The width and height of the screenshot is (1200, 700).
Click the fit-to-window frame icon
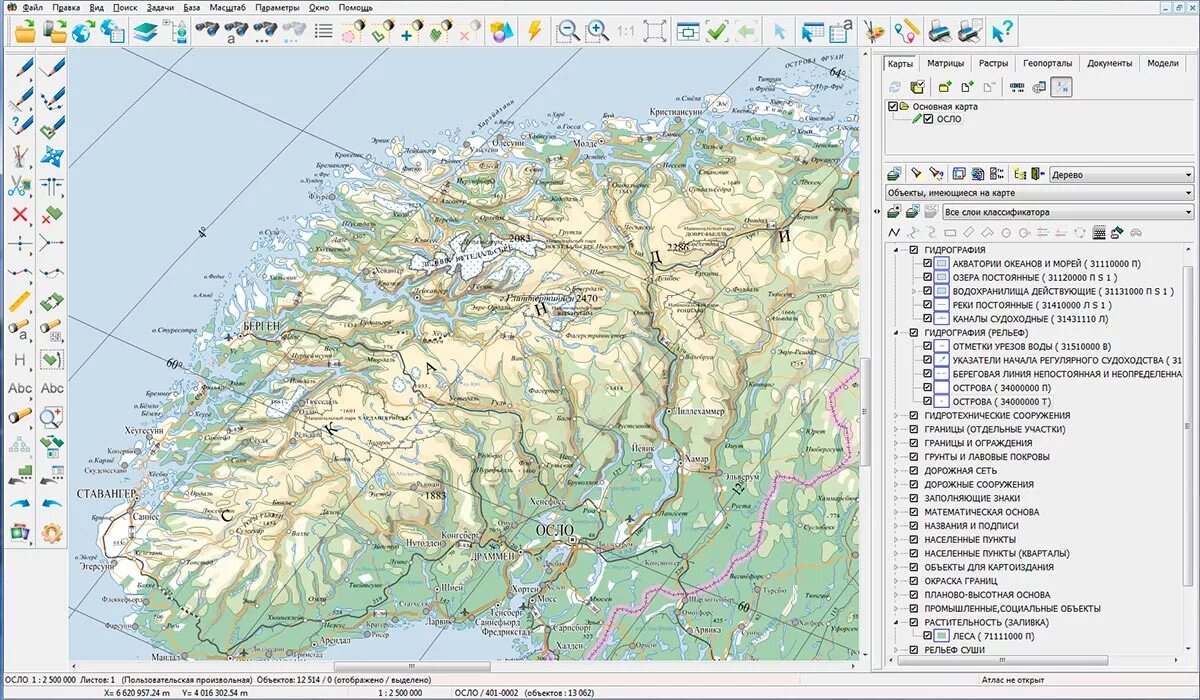coord(655,31)
